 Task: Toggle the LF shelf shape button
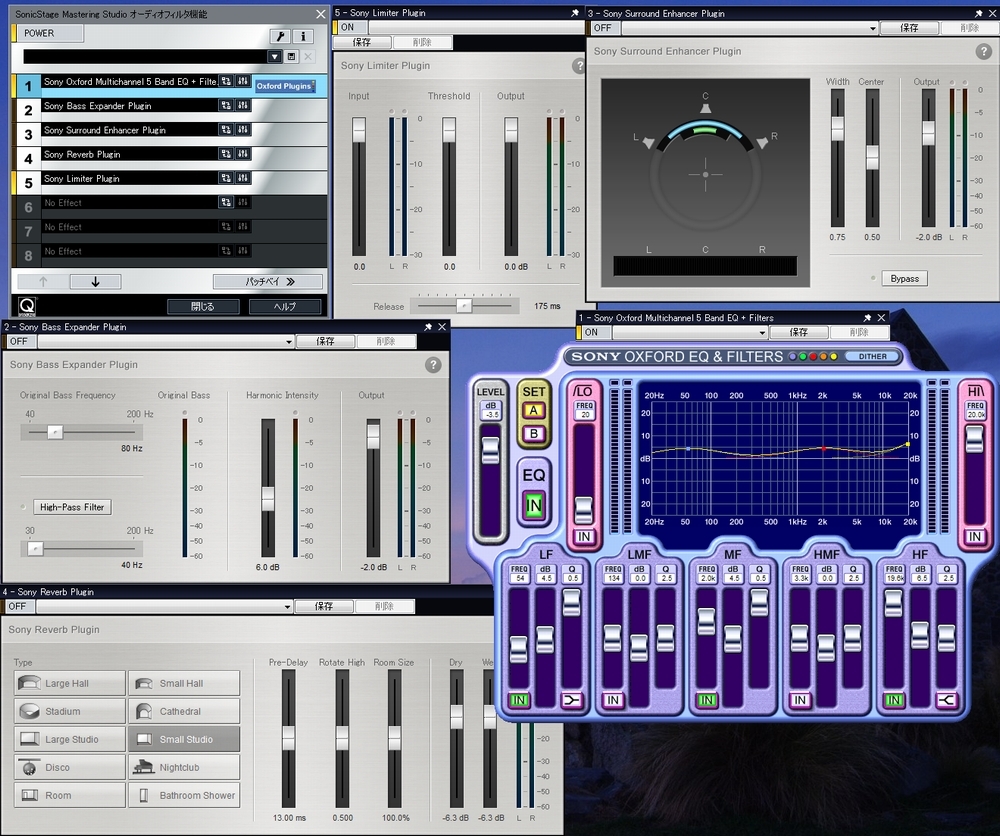(571, 700)
